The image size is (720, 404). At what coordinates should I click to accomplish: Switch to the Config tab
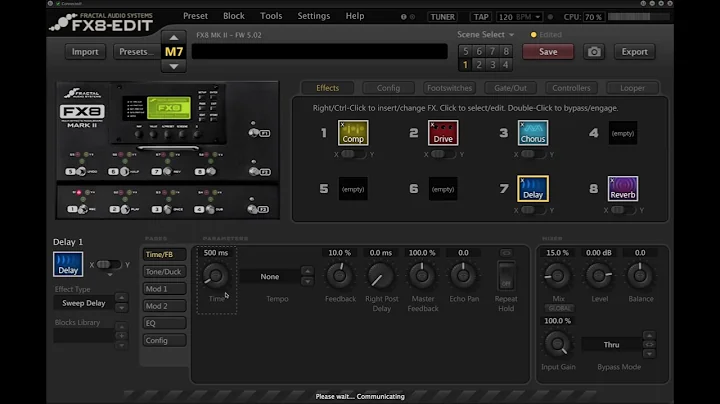(x=388, y=88)
